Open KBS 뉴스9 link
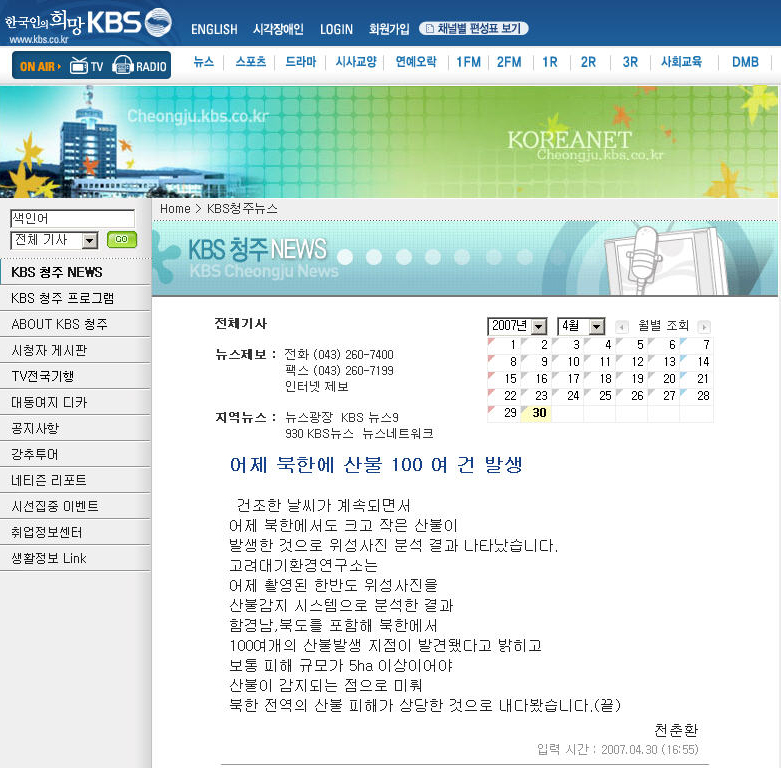This screenshot has width=781, height=768. (x=370, y=417)
